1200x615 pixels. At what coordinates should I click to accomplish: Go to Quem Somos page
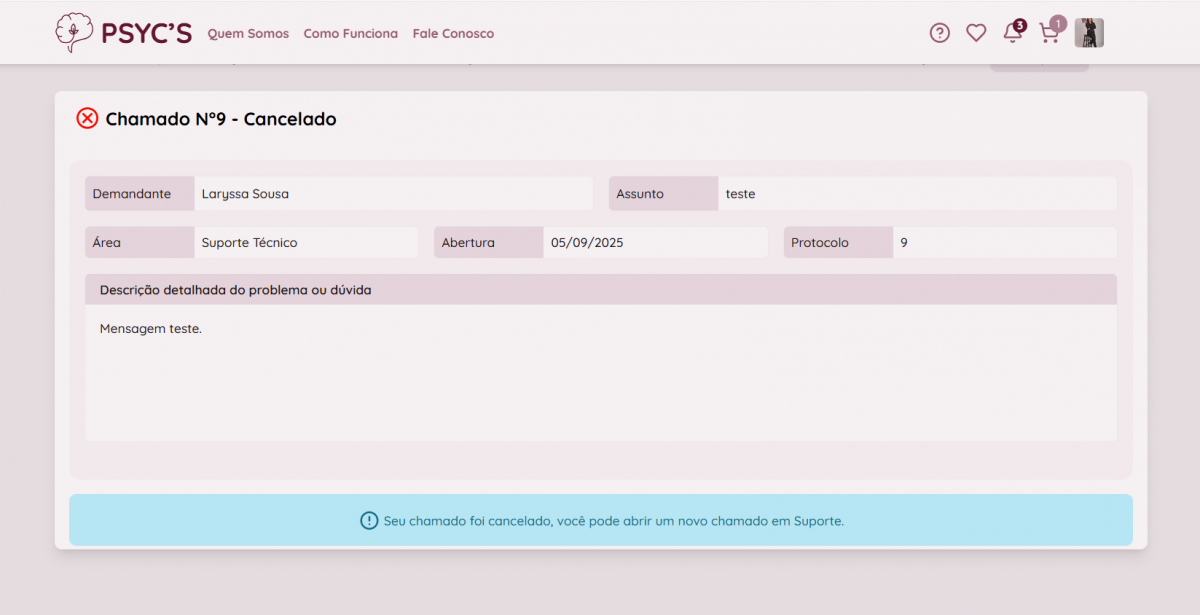pyautogui.click(x=248, y=34)
